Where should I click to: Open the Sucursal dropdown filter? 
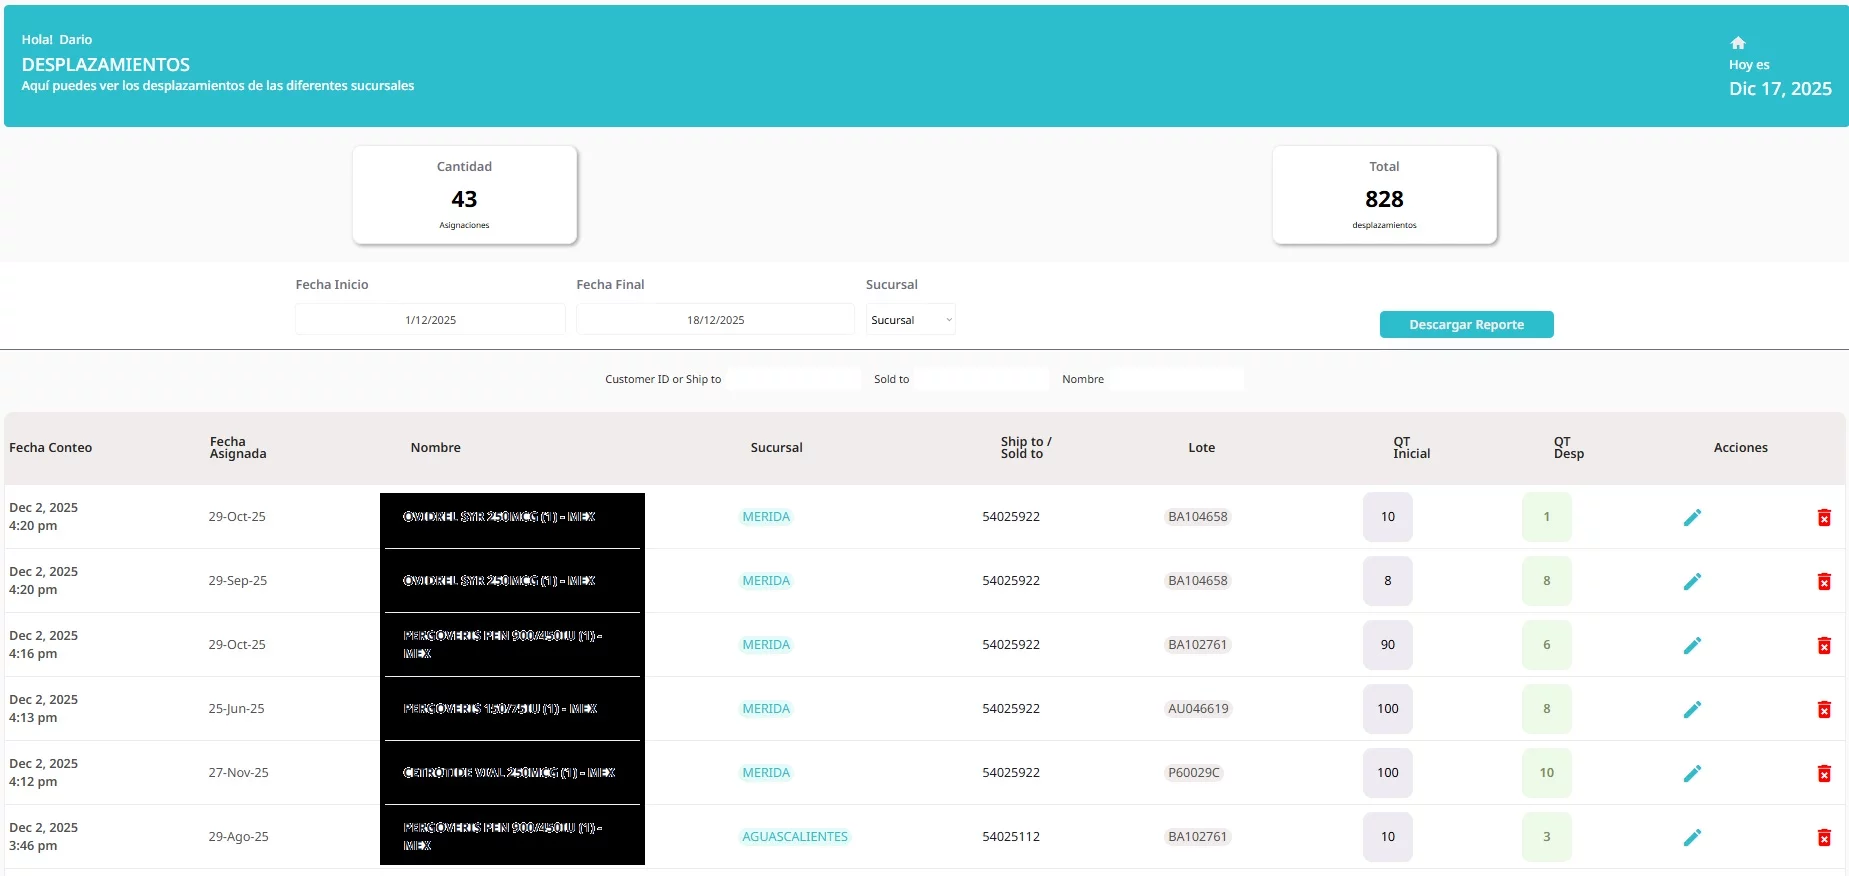coord(910,320)
